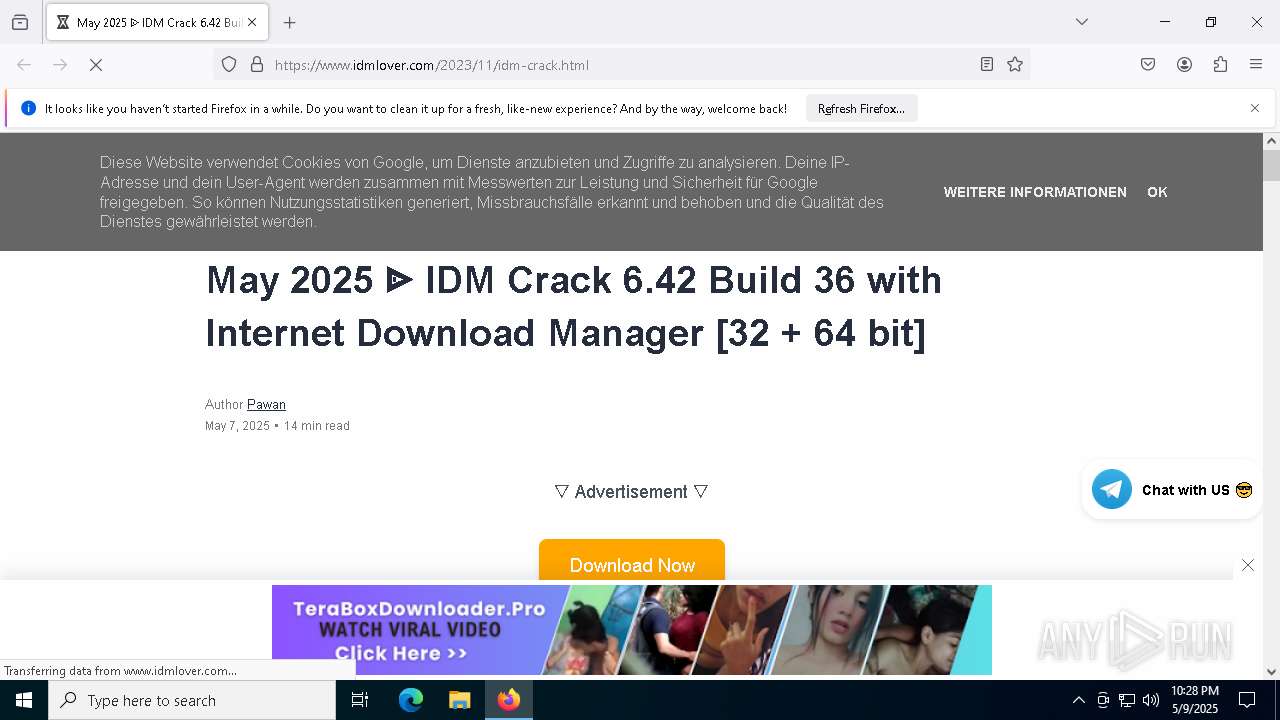Open Save to Pocket icon
This screenshot has width=1280, height=720.
point(1148,65)
